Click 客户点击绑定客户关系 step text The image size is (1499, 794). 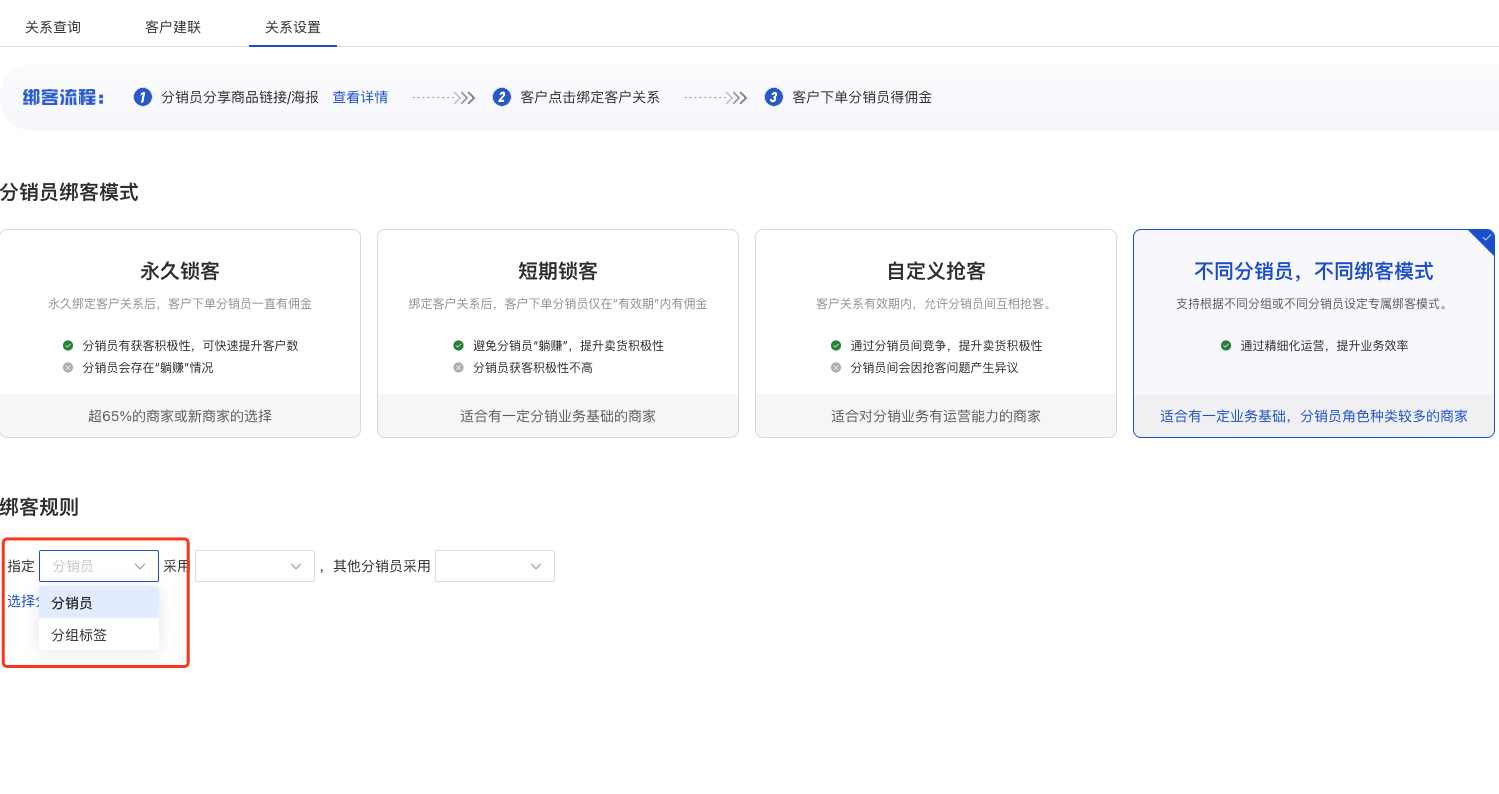tap(590, 97)
